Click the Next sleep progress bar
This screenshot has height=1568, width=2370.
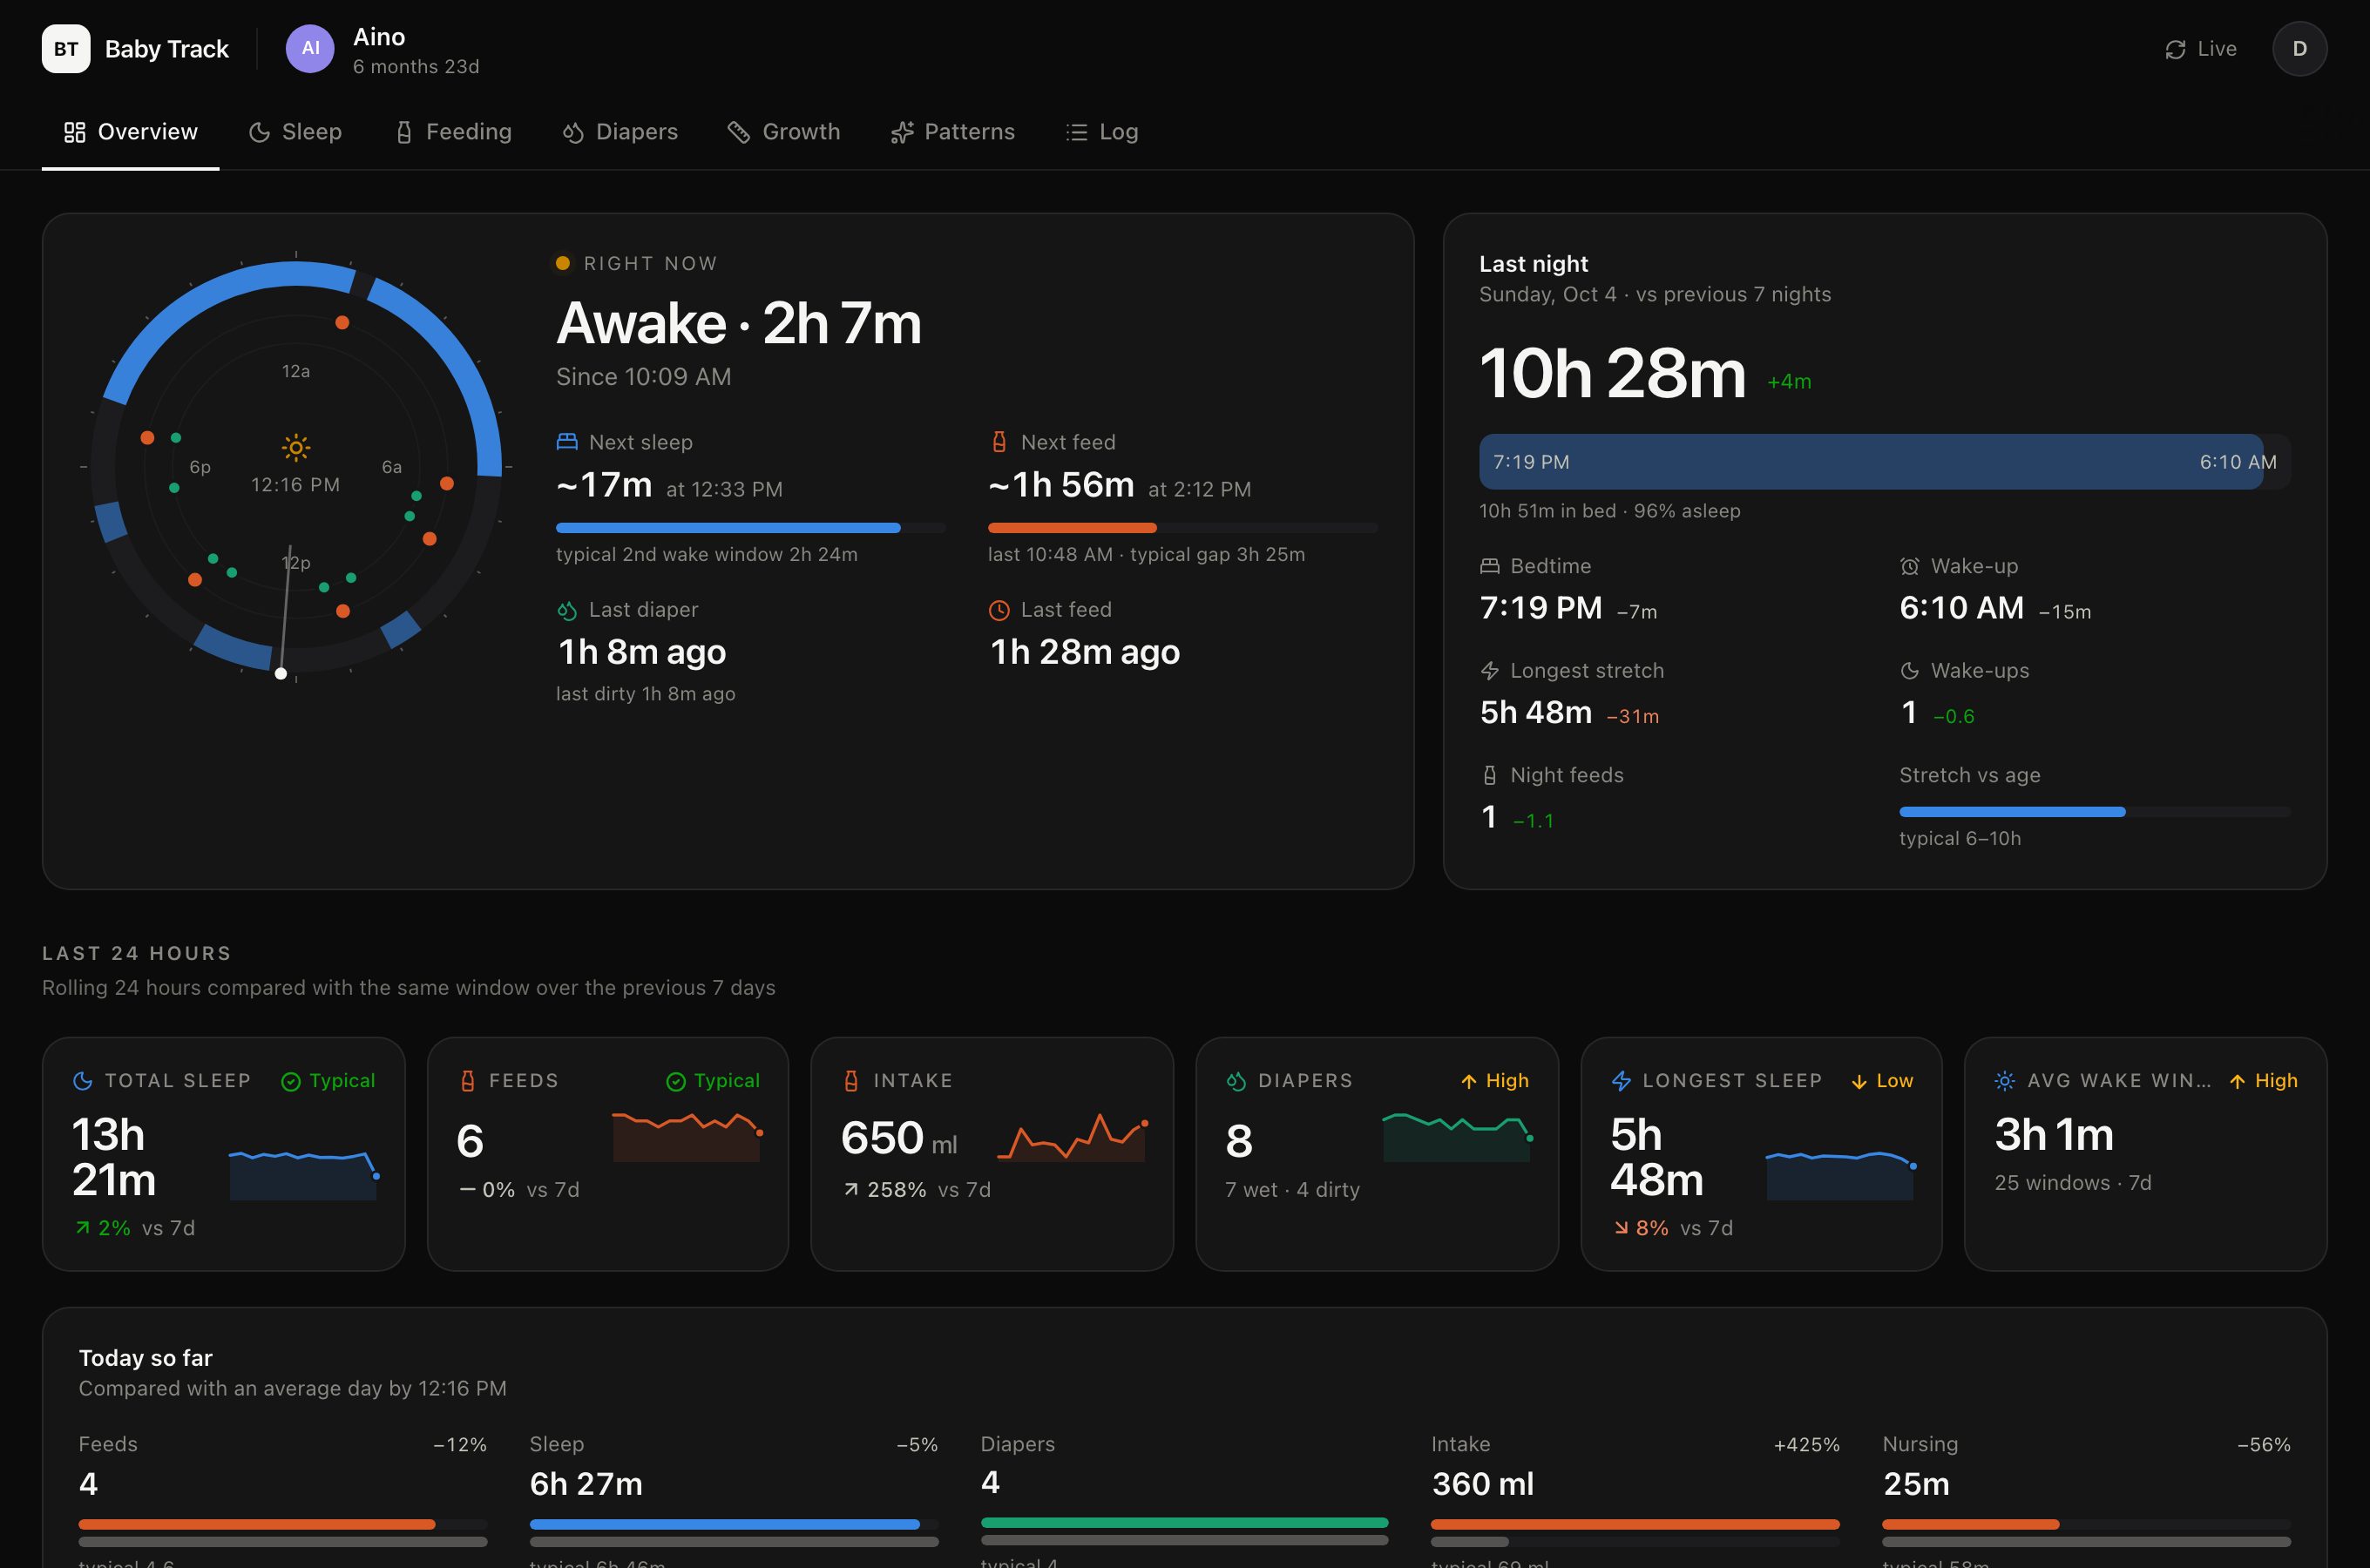[750, 528]
